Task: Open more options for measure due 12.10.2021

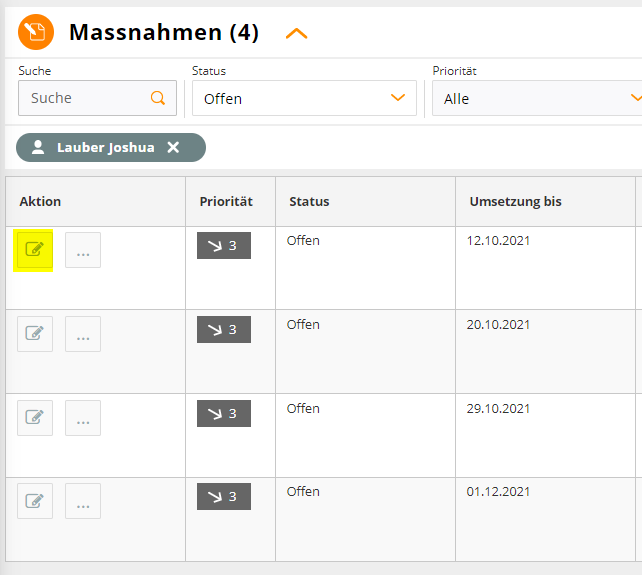Action: tap(83, 250)
